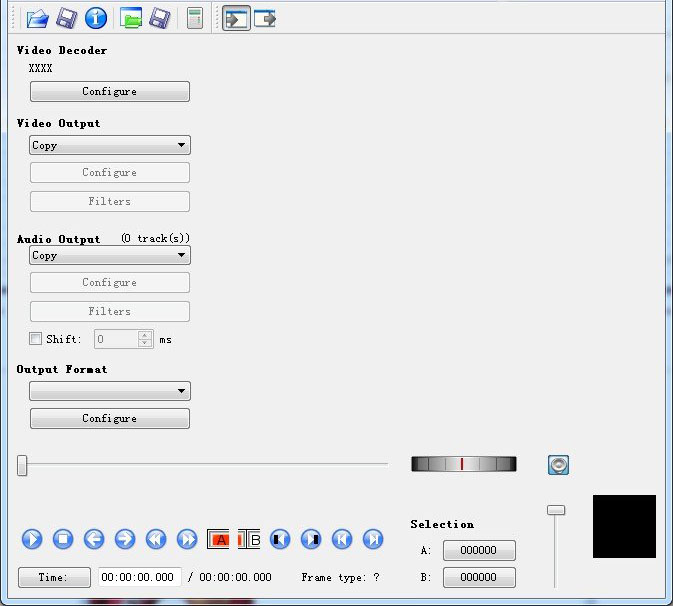
Task: Open the Video Output codec dropdown
Action: (110, 145)
